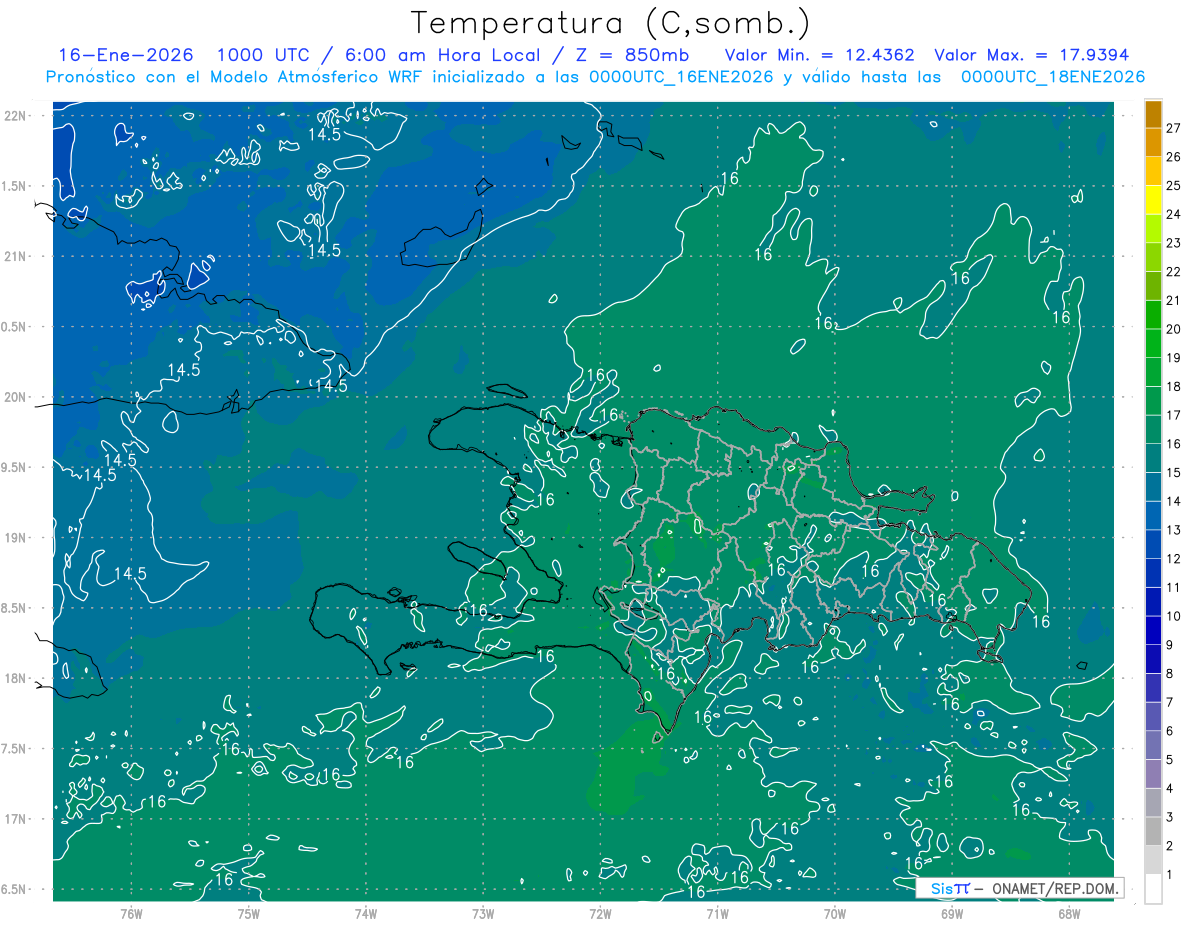Click the '70W' longitude axis label
Image resolution: width=1200 pixels, height=927 pixels.
[x=835, y=912]
